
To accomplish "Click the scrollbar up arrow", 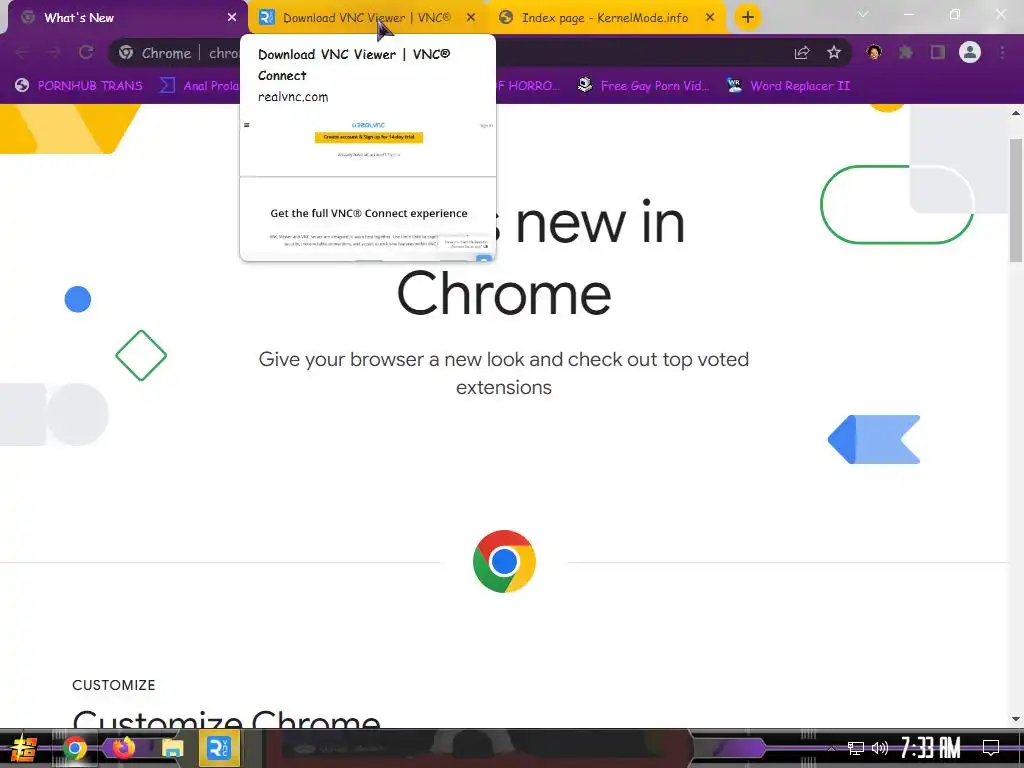I will tap(1016, 113).
